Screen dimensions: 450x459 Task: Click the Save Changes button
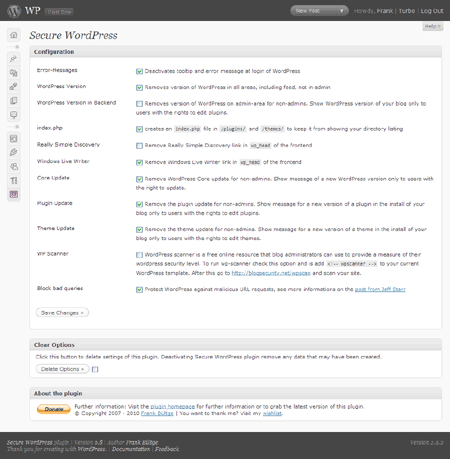(x=62, y=313)
